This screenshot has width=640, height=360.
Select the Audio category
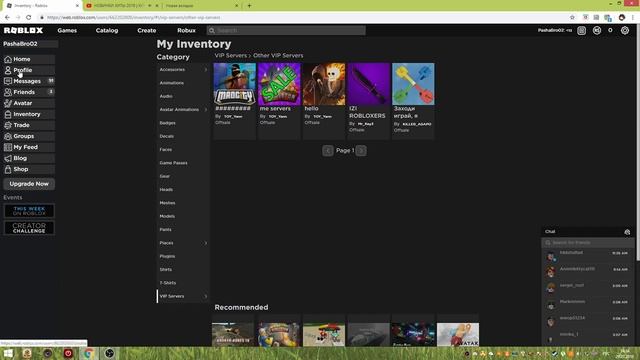166,96
